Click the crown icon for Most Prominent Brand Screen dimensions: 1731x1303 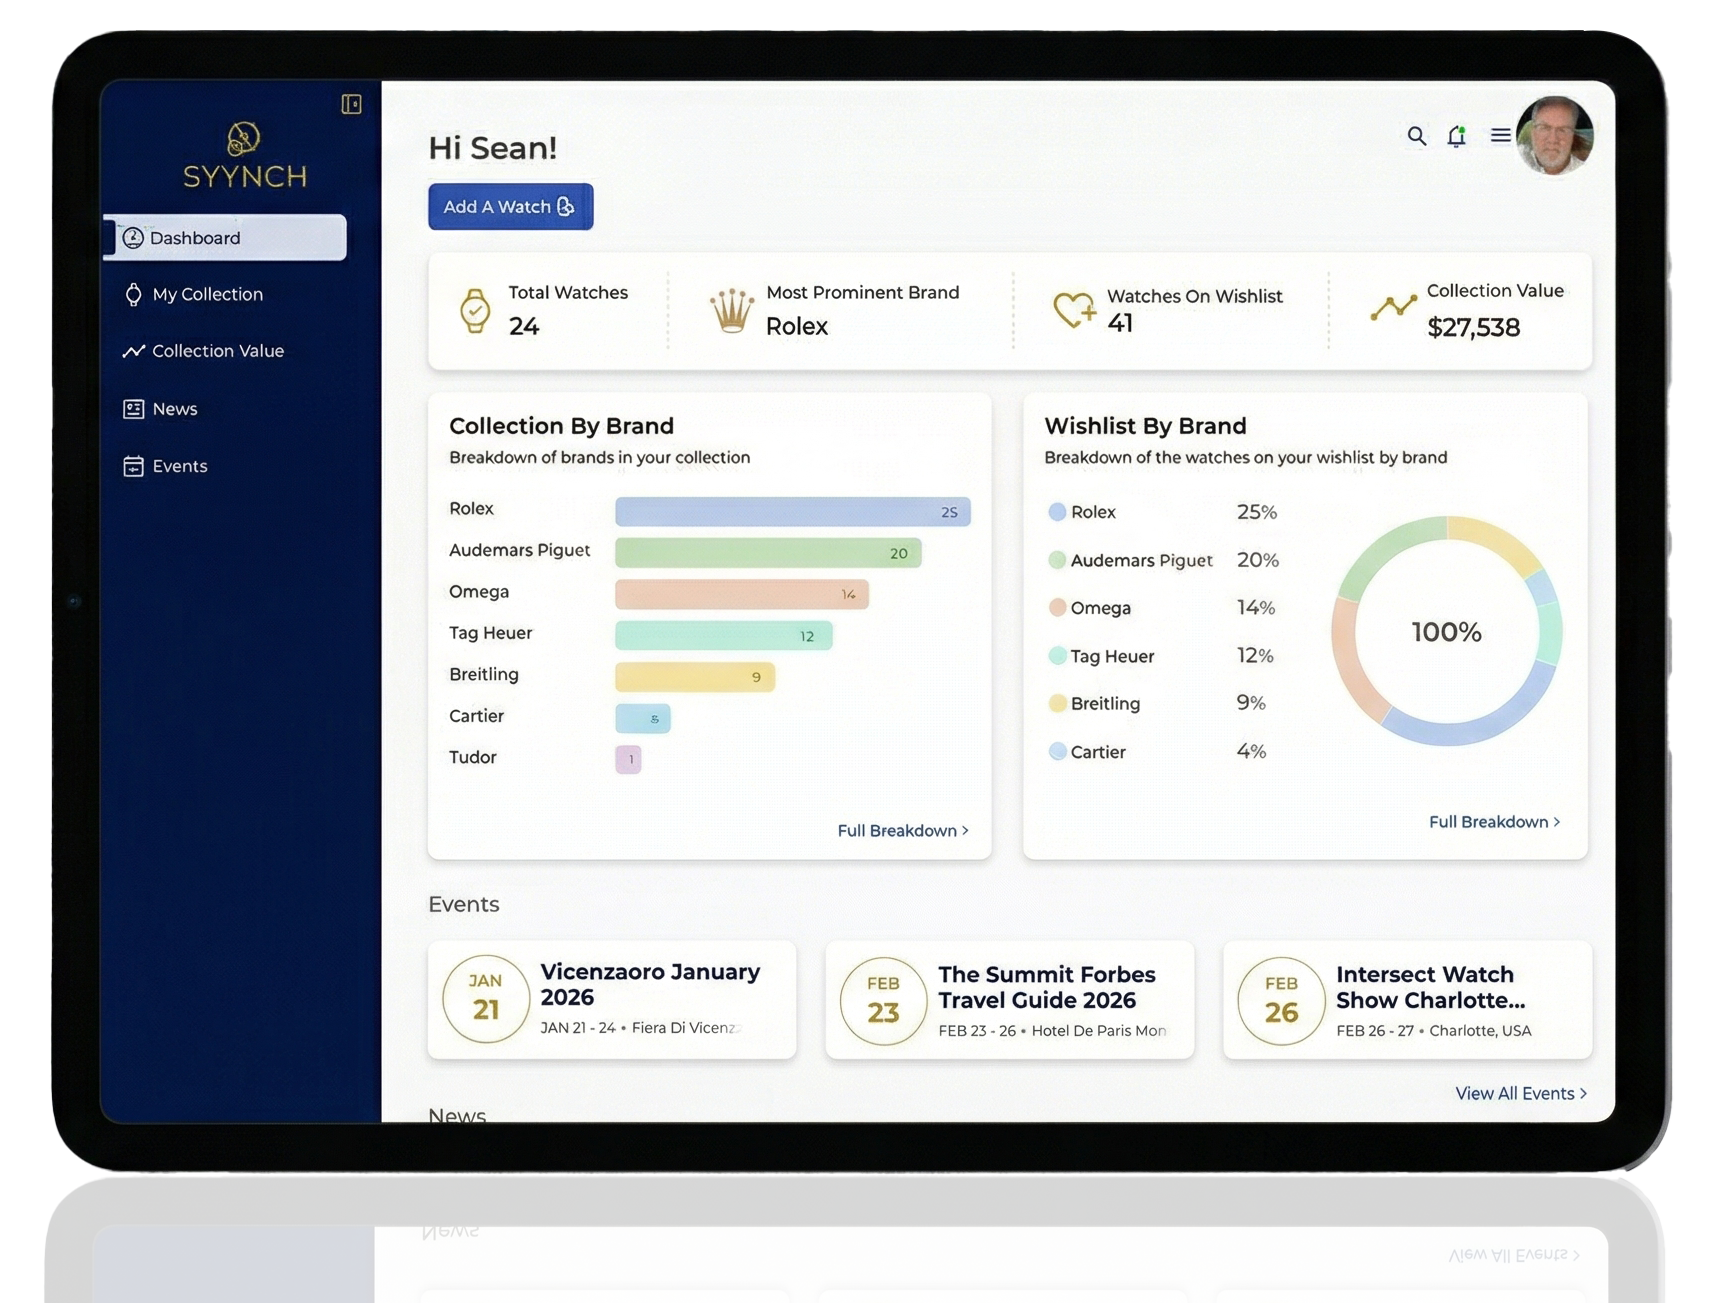tap(731, 310)
